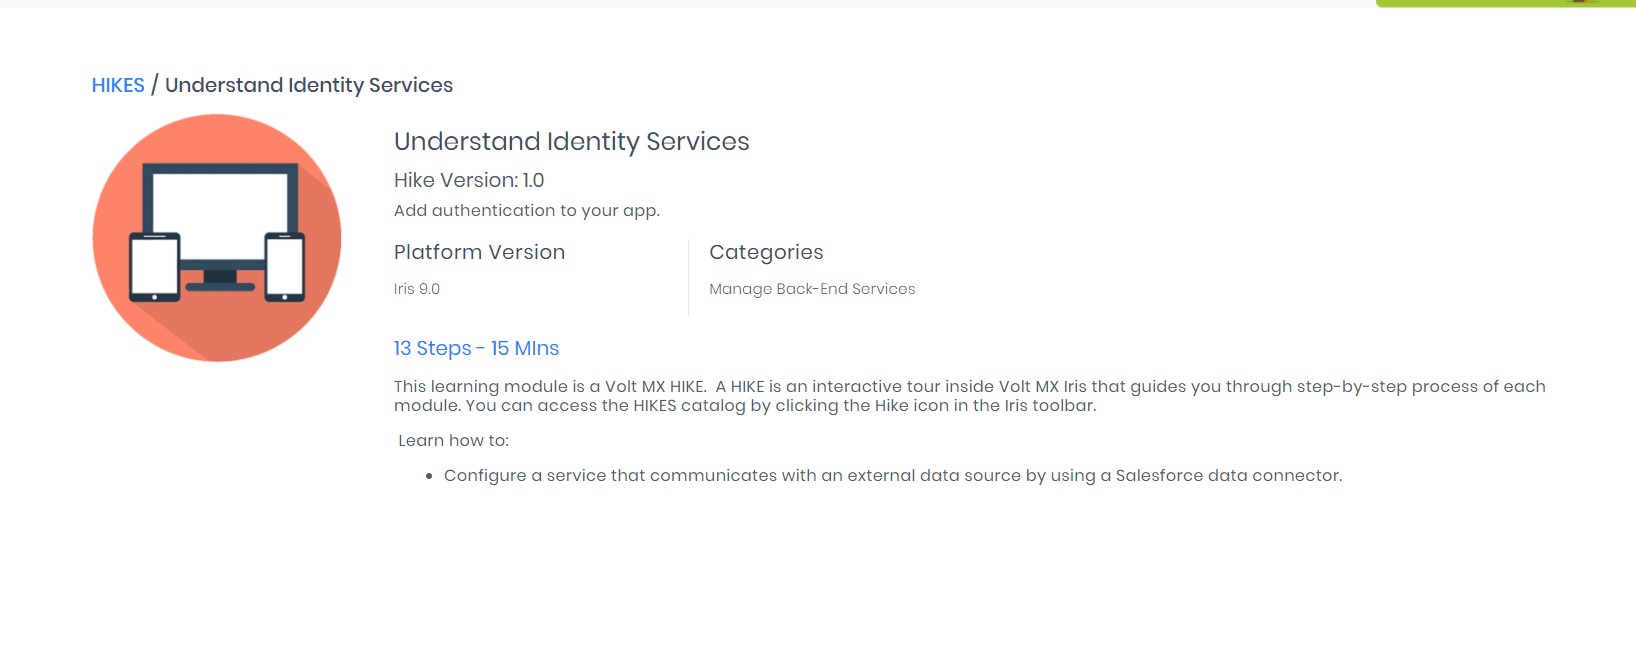Click the Platform Version label
This screenshot has width=1636, height=650.
pos(480,252)
